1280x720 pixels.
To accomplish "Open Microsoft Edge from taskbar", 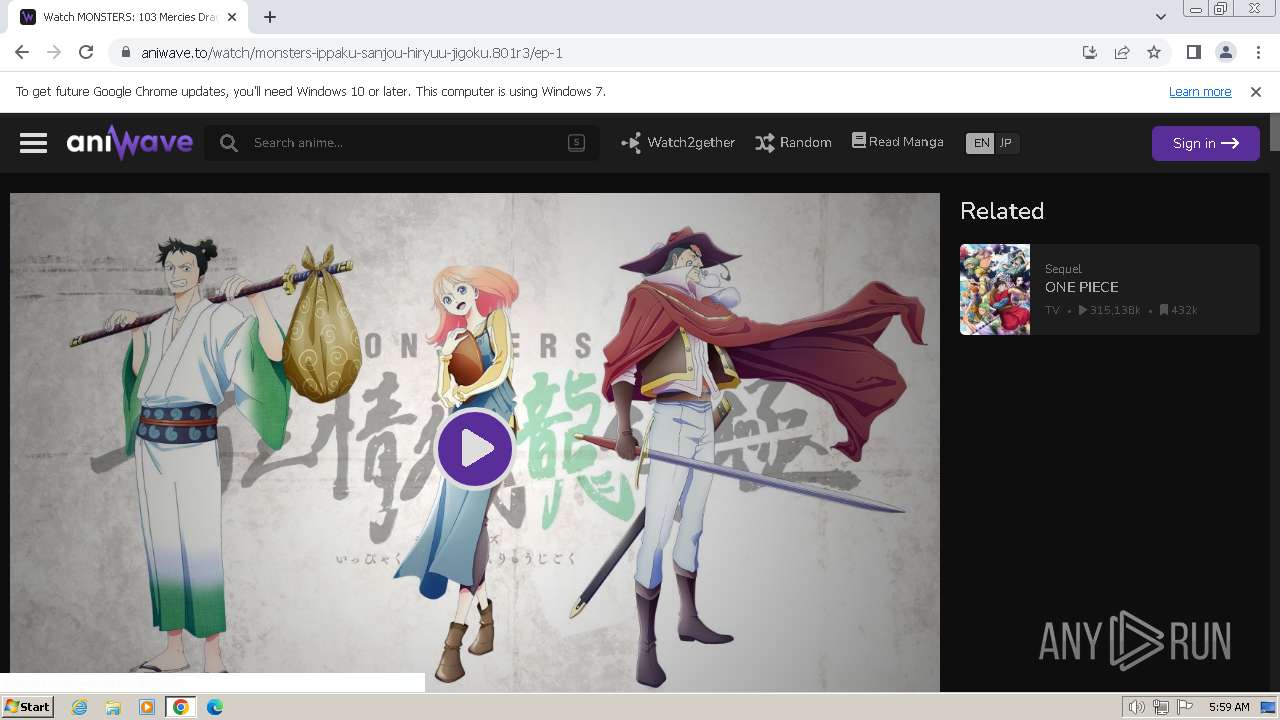I will [x=215, y=707].
